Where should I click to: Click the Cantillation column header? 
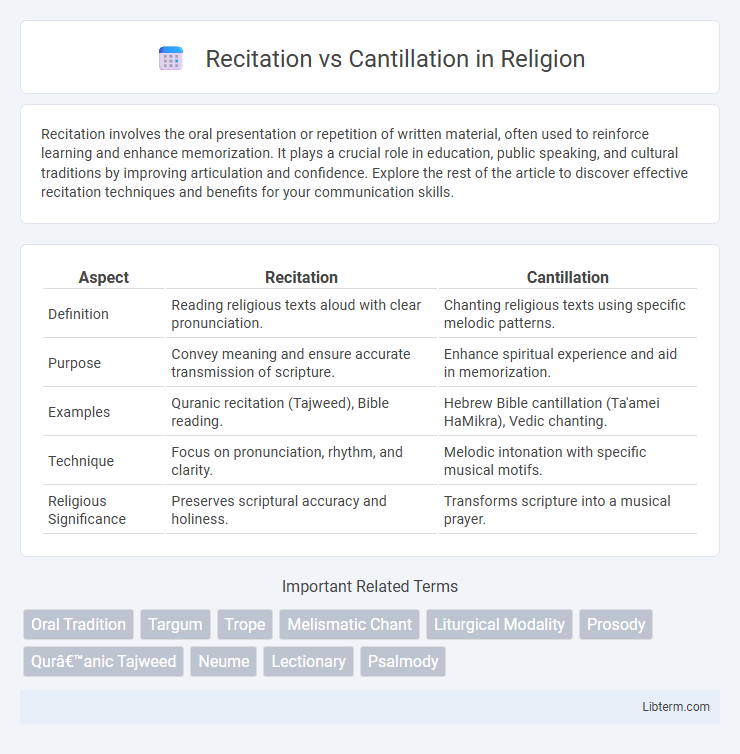[x=567, y=277]
